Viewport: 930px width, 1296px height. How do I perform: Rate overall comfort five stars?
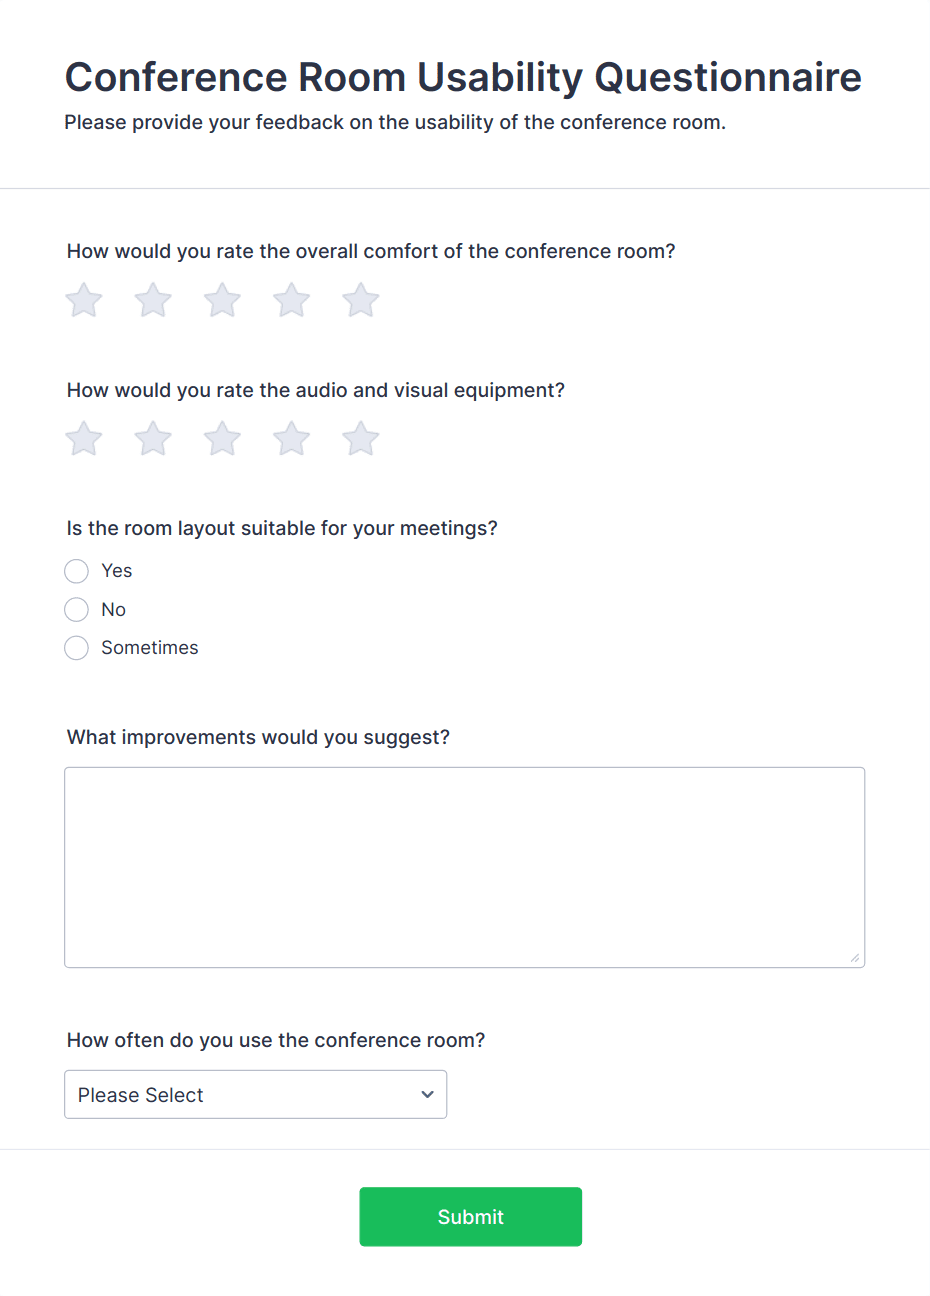pos(361,300)
